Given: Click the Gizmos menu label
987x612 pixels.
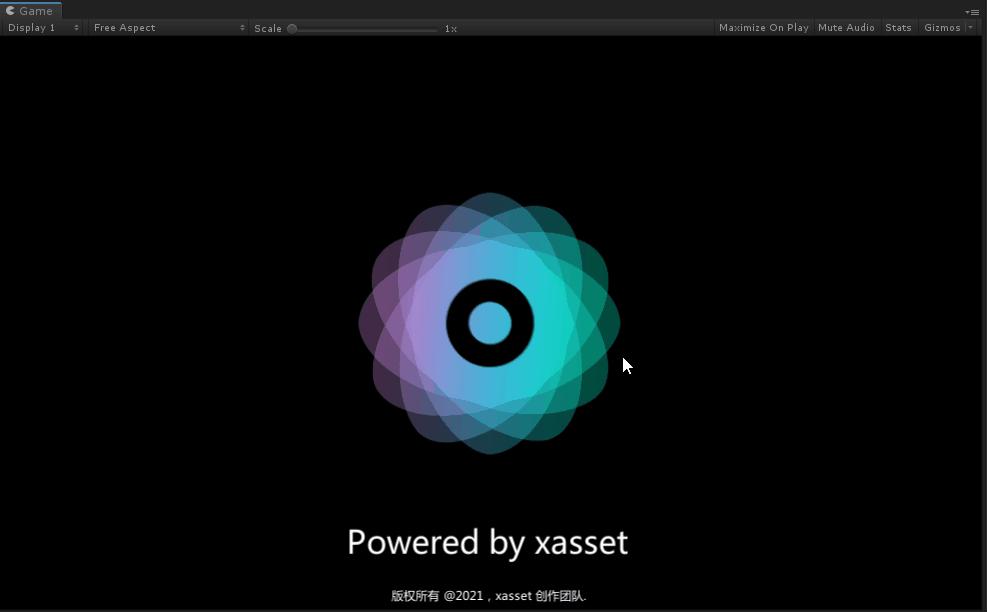Looking at the screenshot, I should (941, 27).
